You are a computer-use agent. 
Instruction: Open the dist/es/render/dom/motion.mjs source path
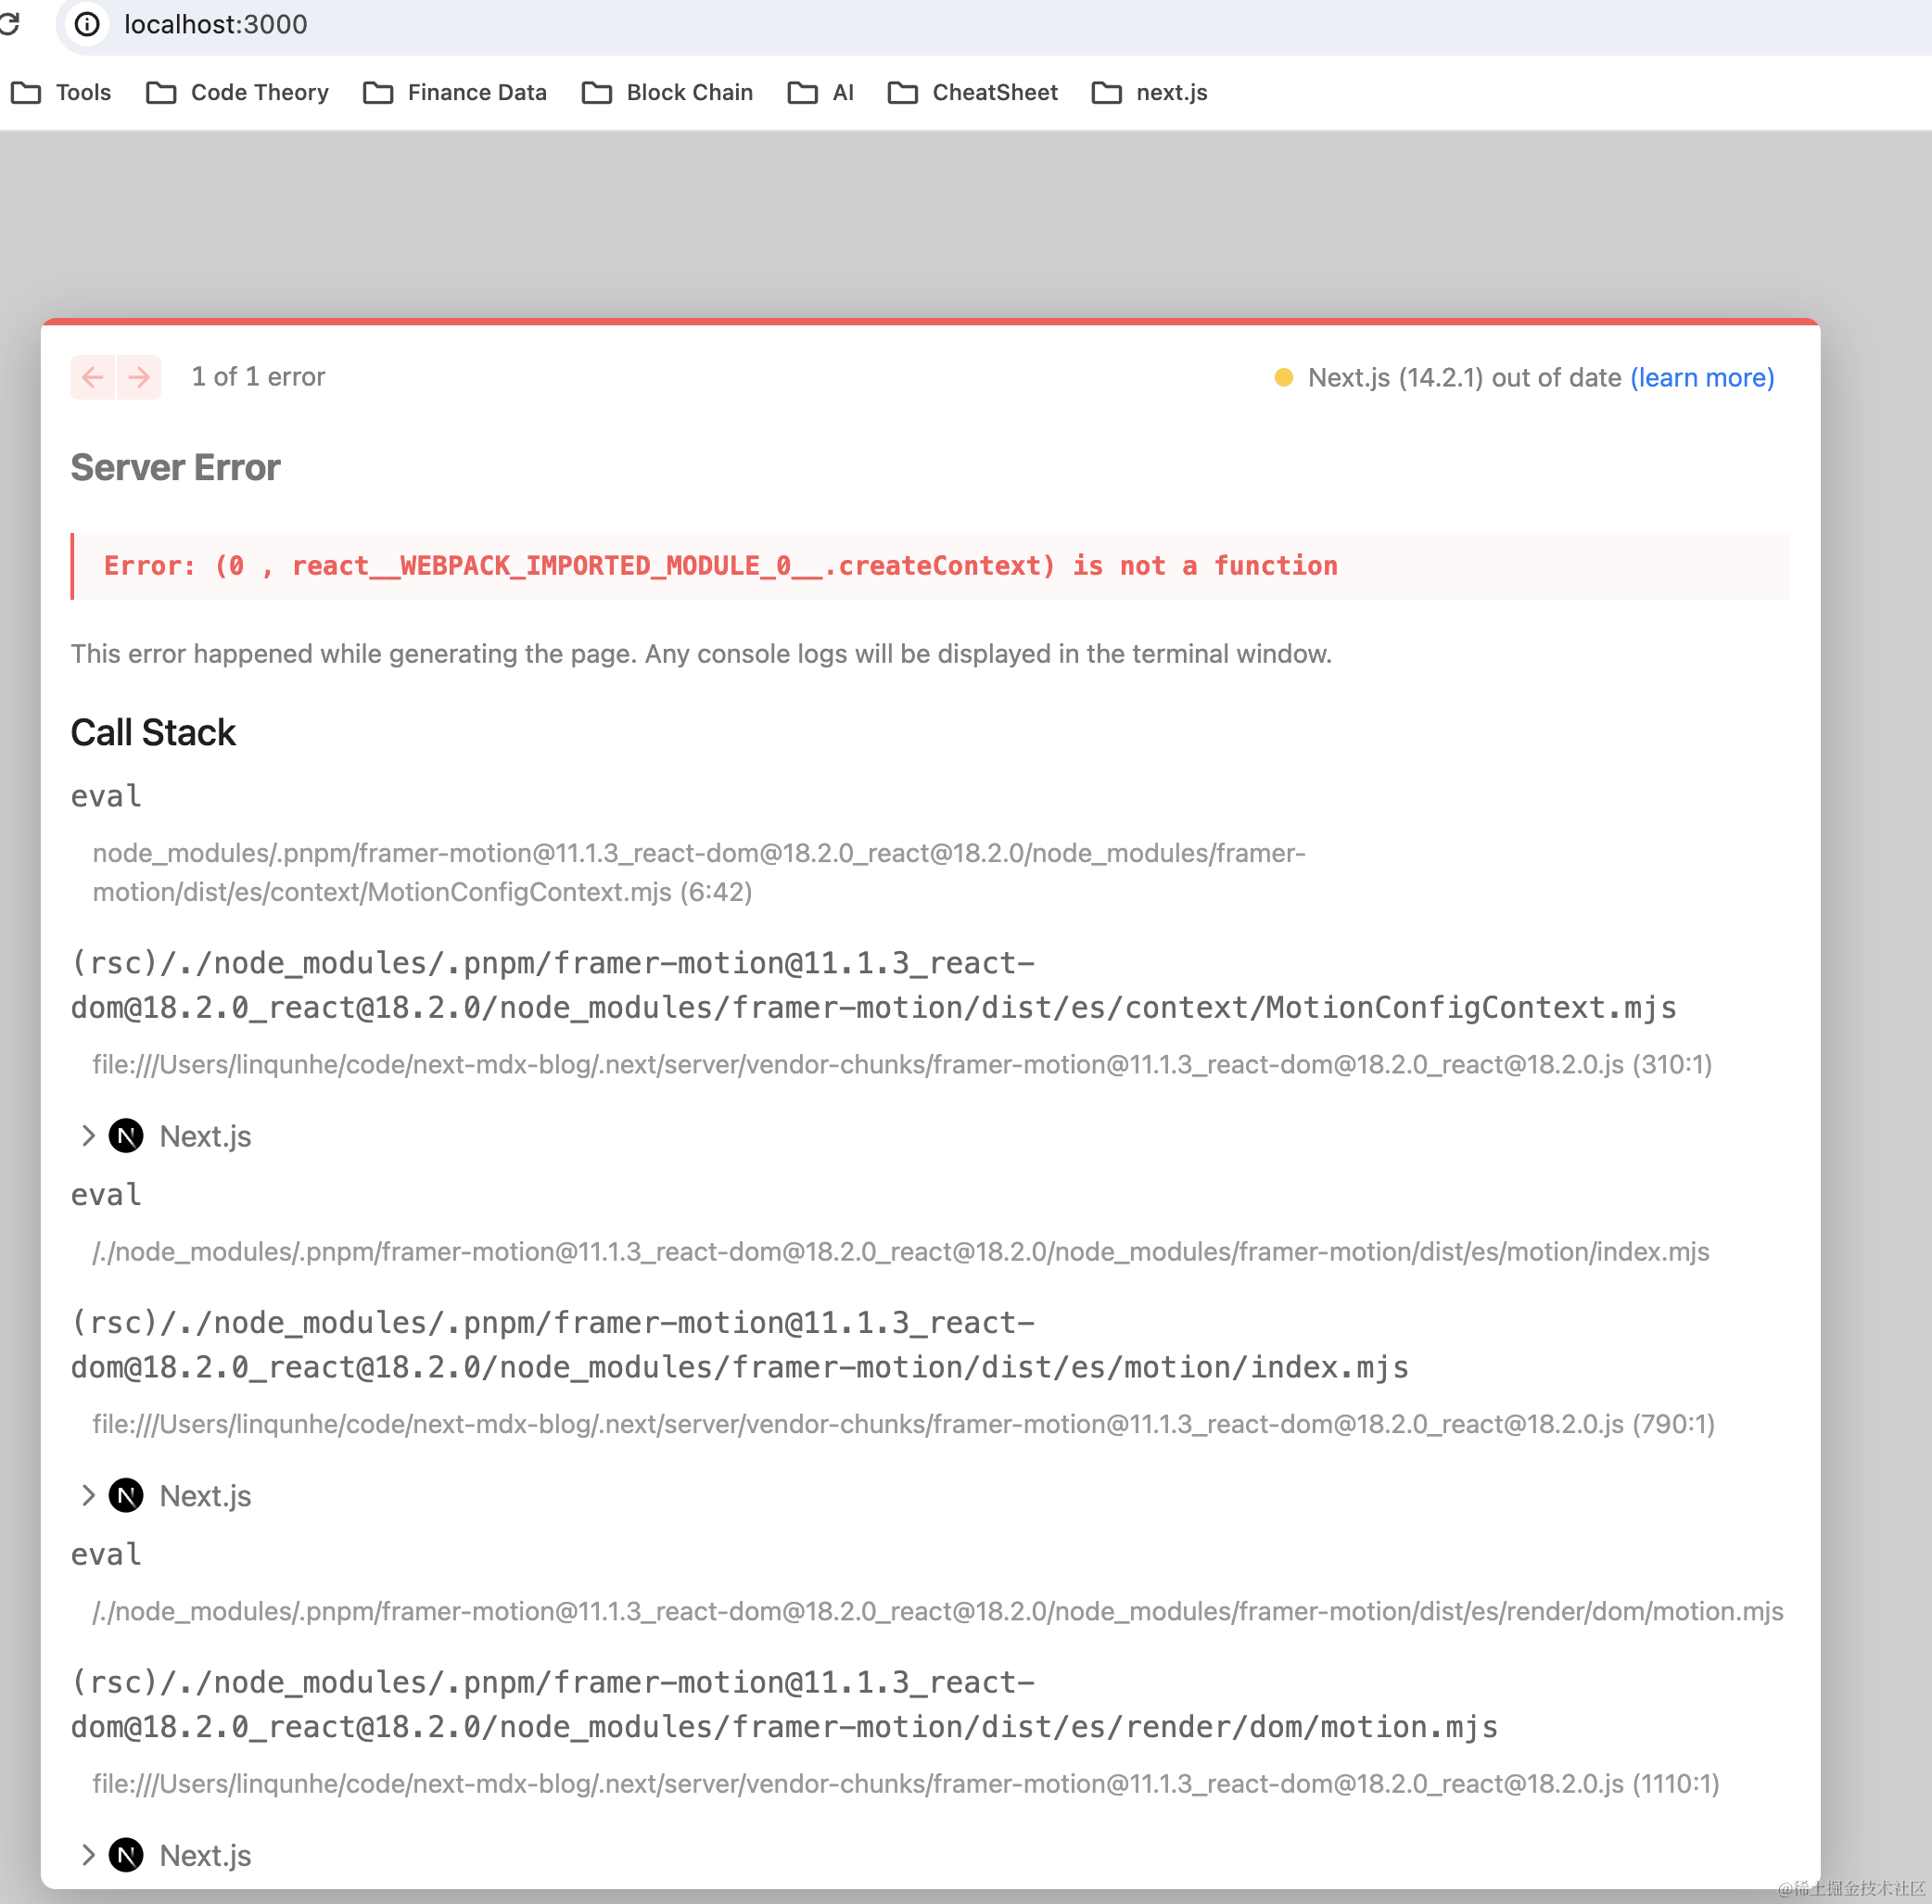tap(938, 1613)
